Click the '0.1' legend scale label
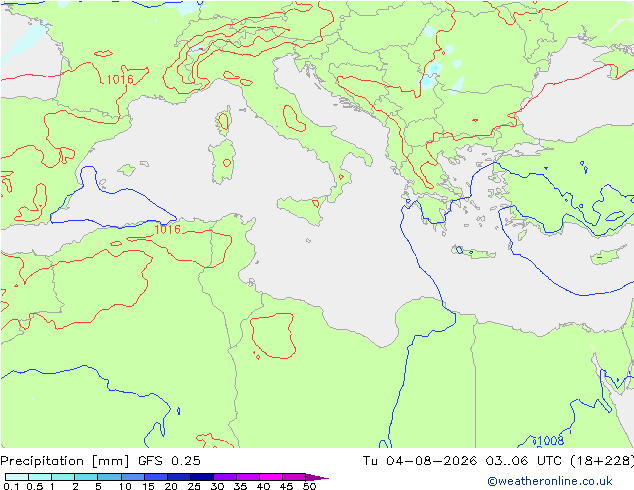 pos(11,486)
